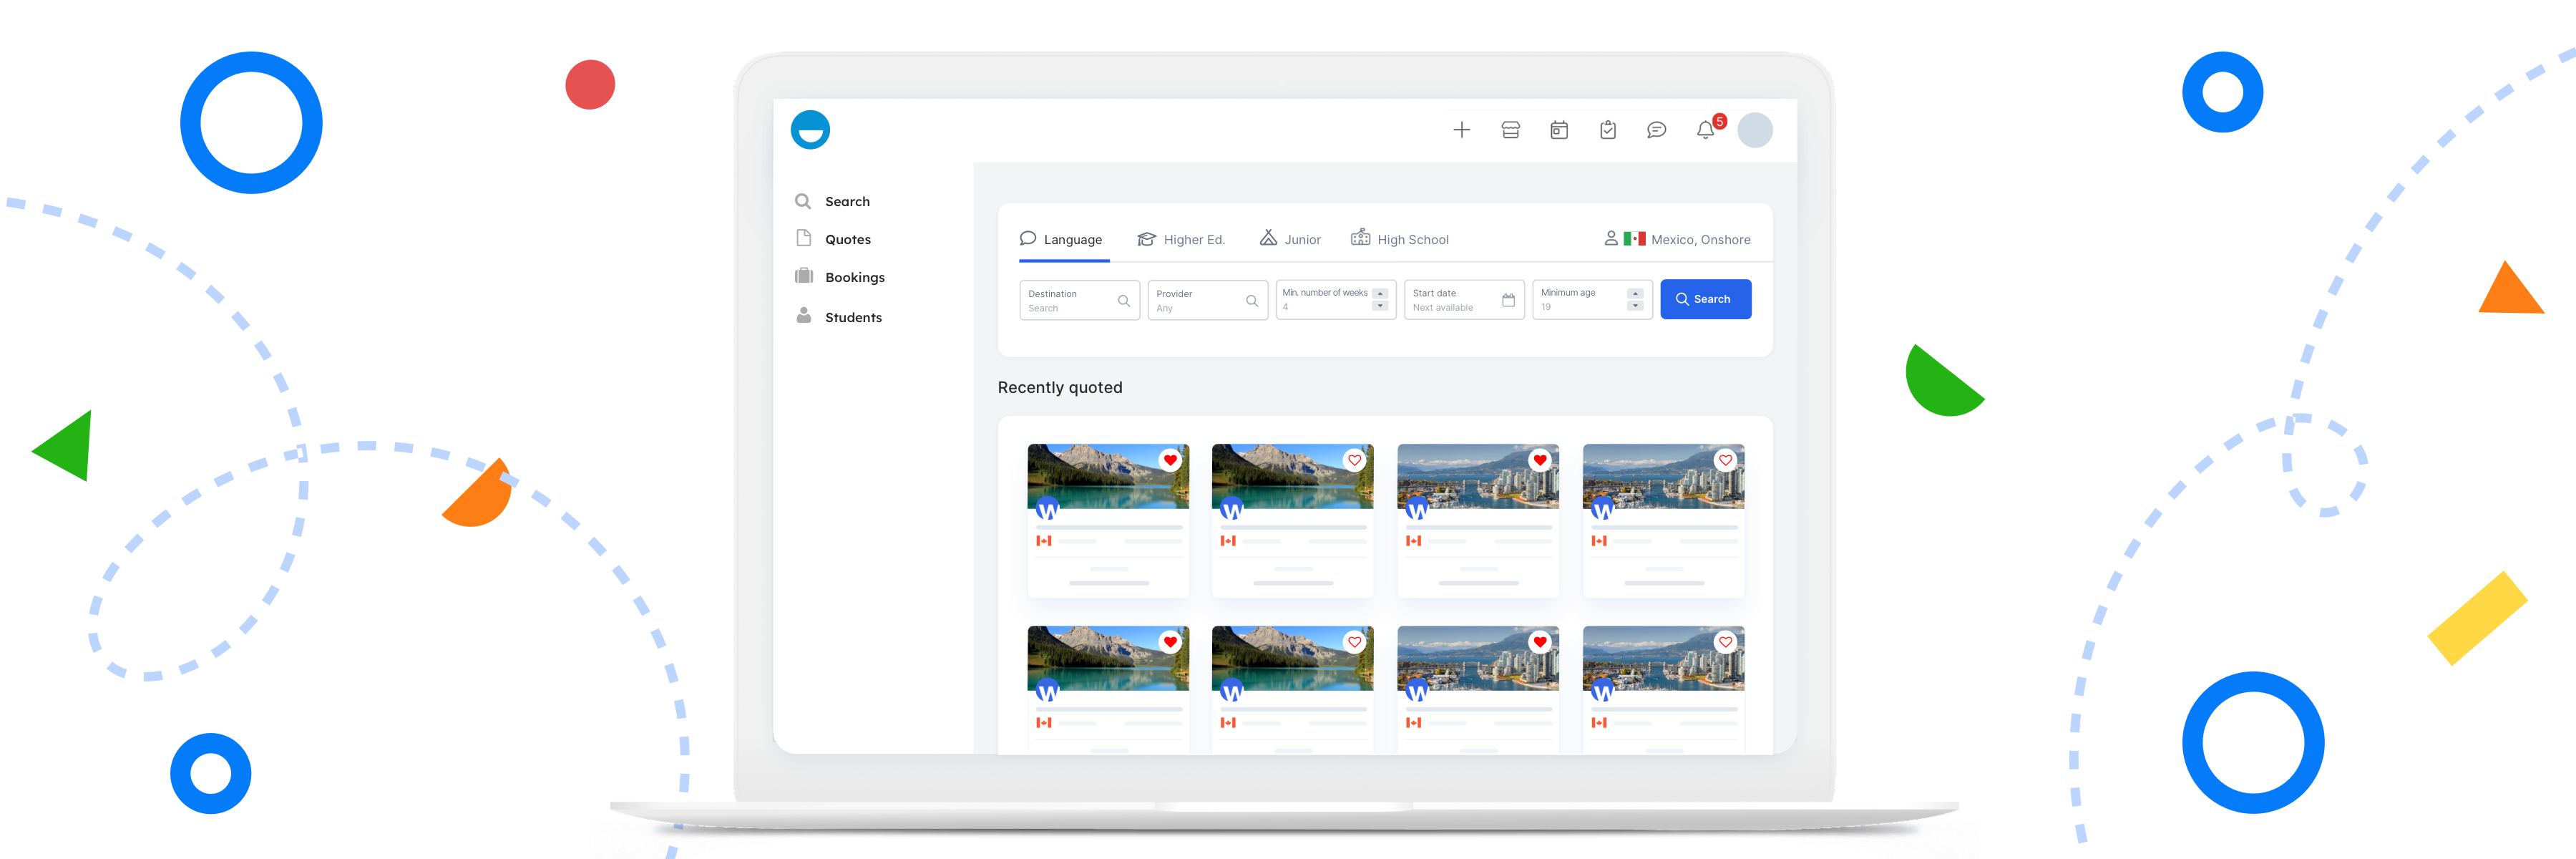Open the Quotes document icon in the sidebar
The height and width of the screenshot is (859, 2576).
803,238
